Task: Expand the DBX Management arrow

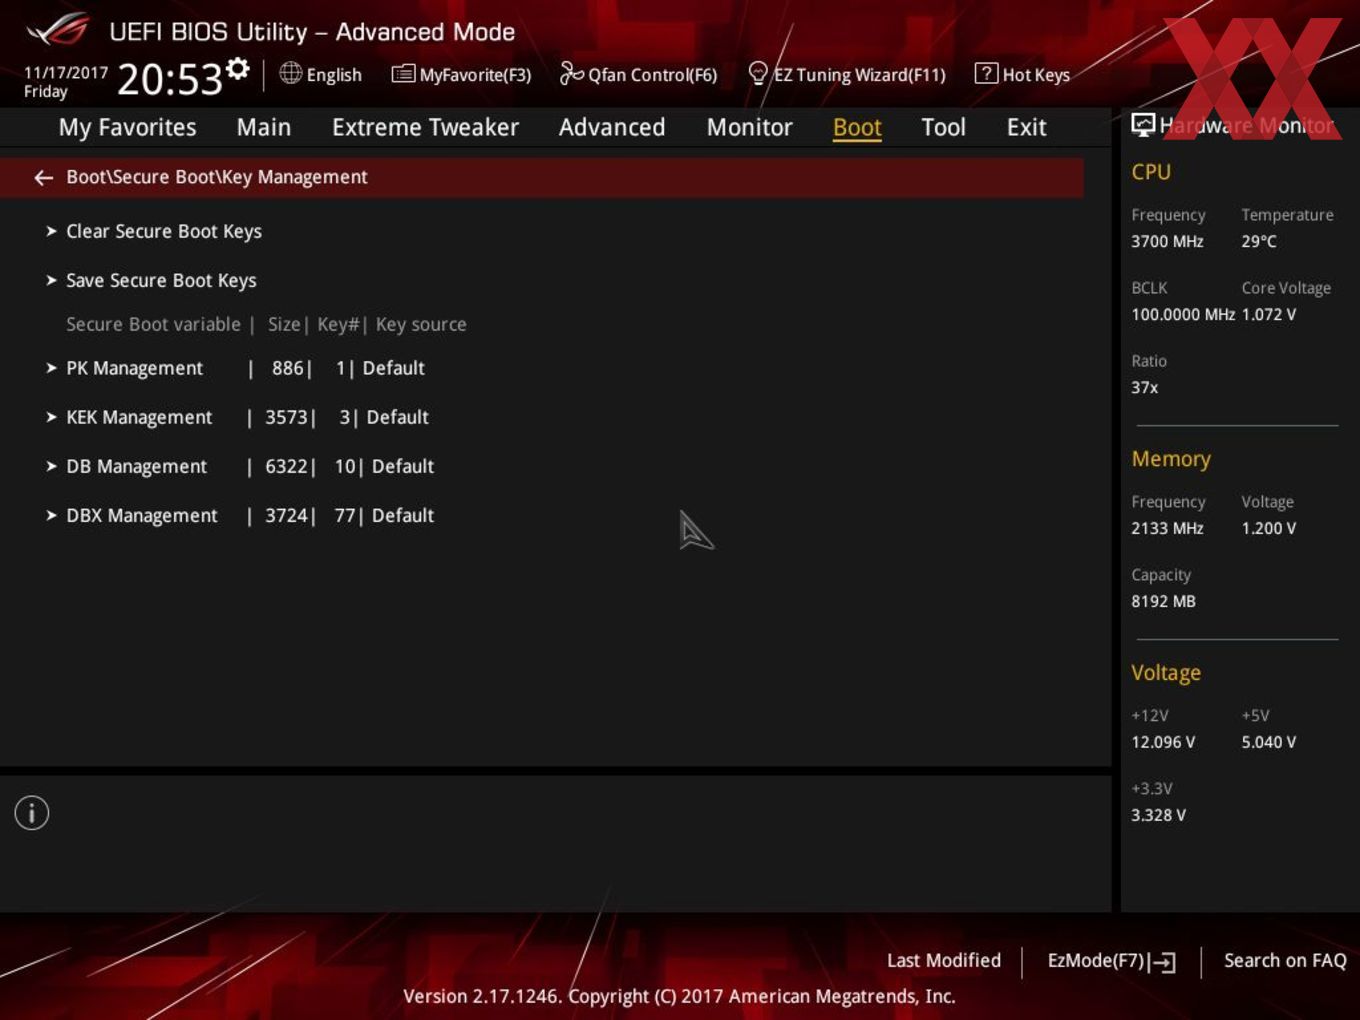Action: click(51, 515)
